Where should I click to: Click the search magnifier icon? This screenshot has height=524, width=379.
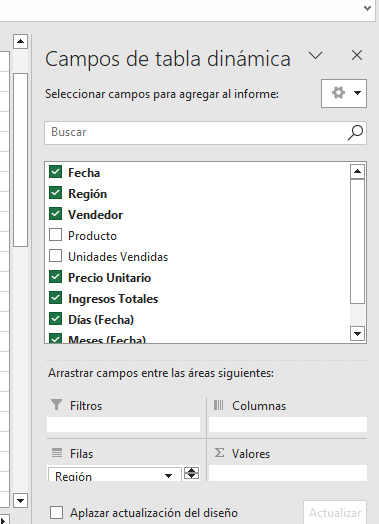pyautogui.click(x=355, y=133)
